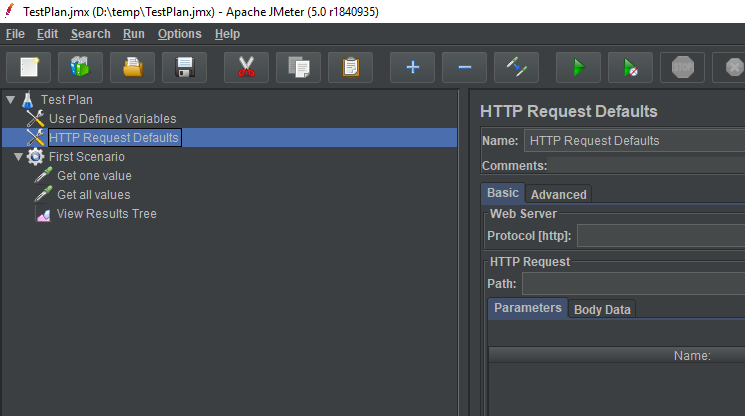Screen dimensions: 745x416
Task: Click the View Results Tree listener icon
Action: [43, 215]
